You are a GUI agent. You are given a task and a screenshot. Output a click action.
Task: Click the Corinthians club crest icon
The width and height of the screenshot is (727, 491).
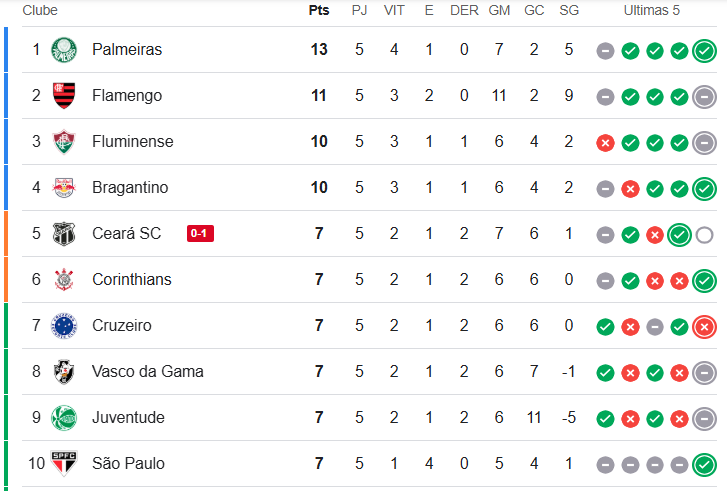[64, 280]
